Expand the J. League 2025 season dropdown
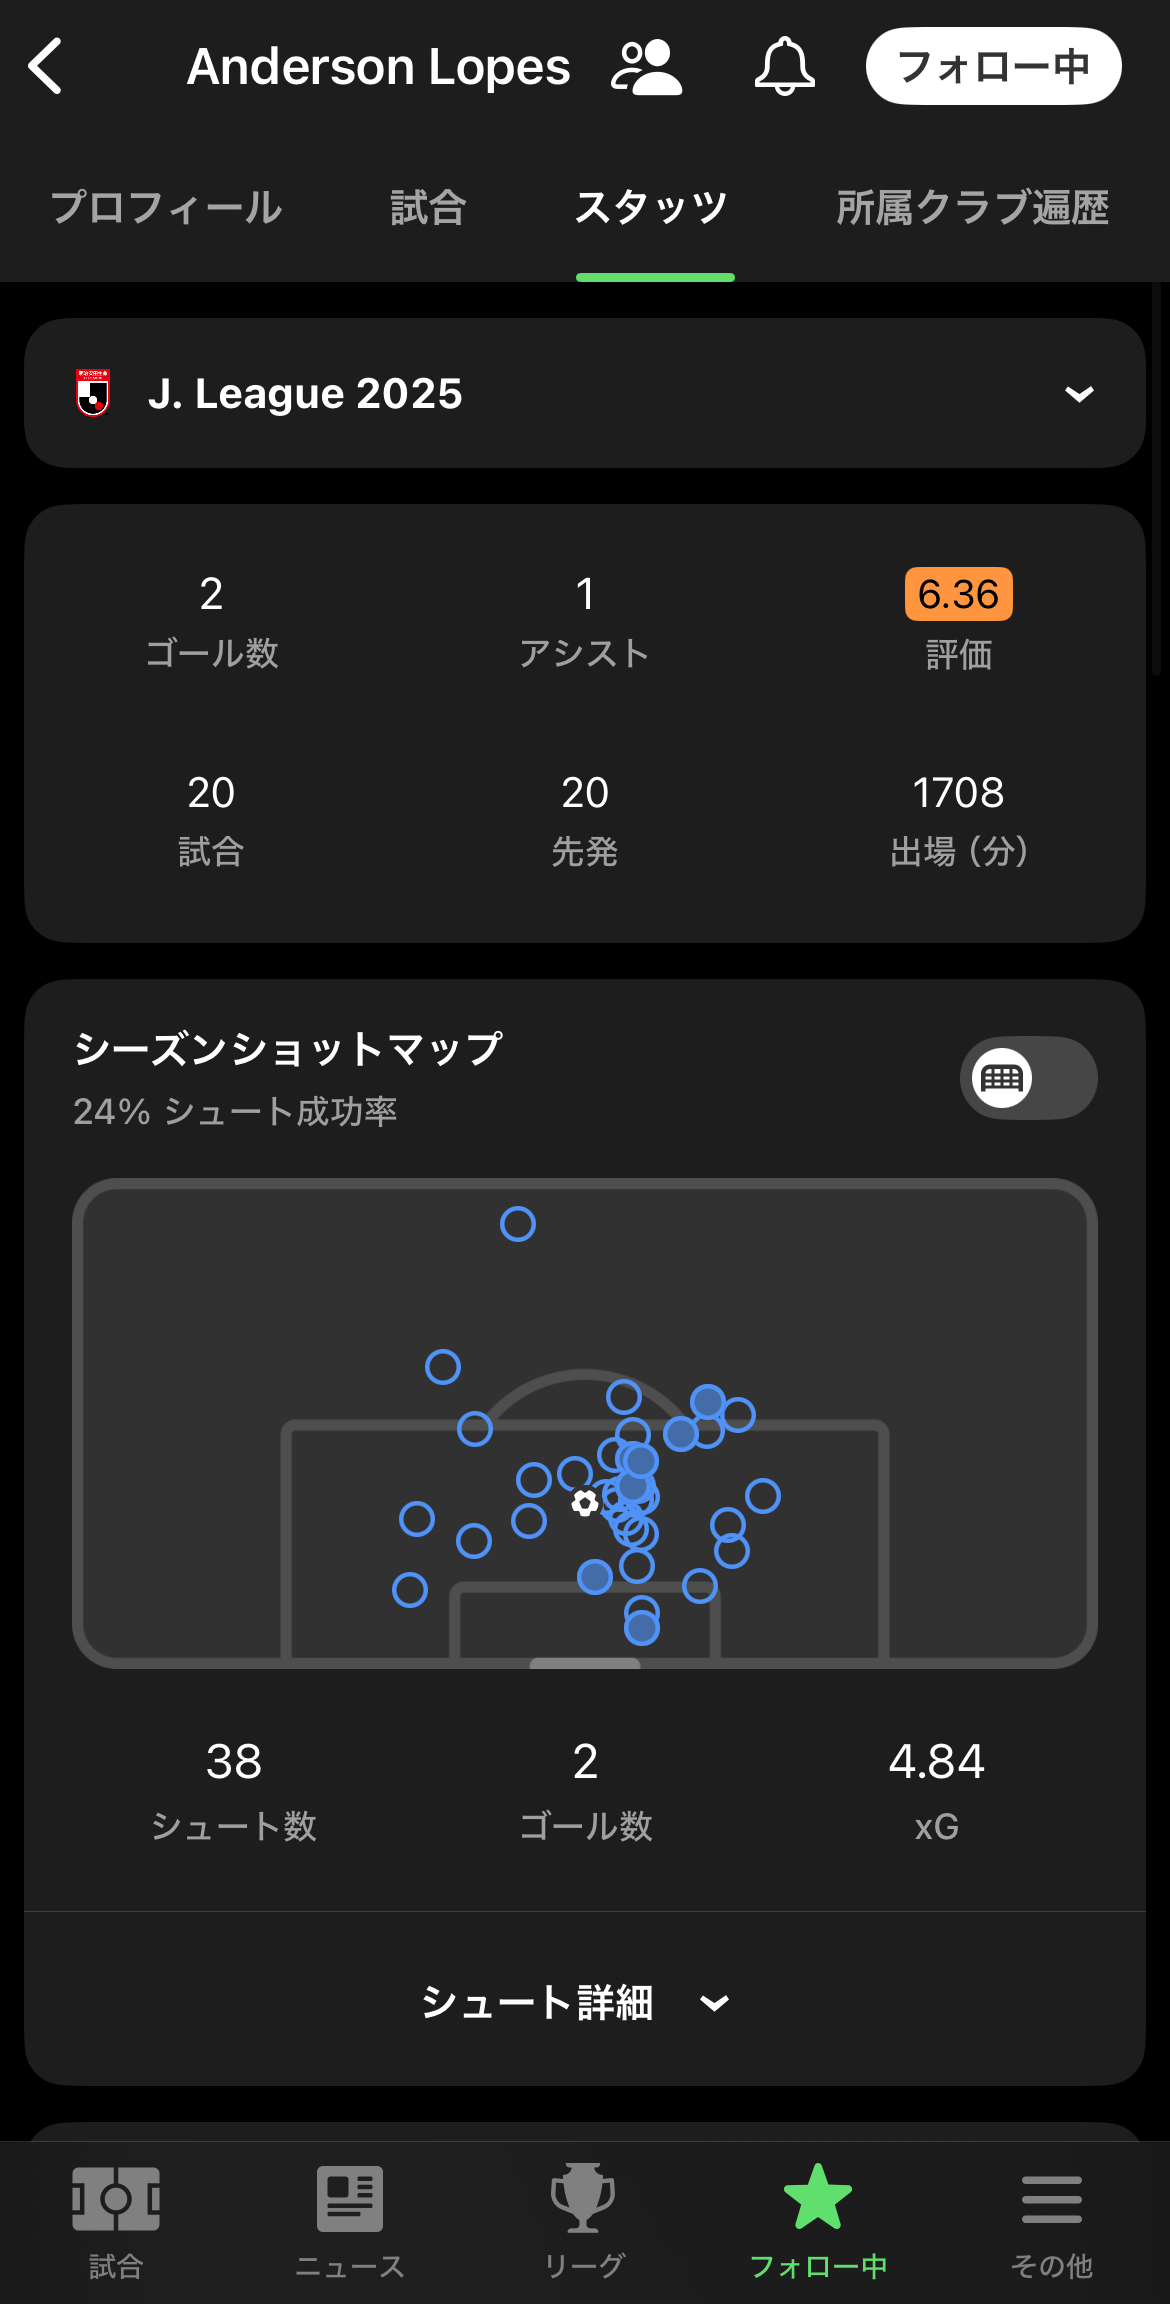This screenshot has height=2304, width=1170. [x=584, y=393]
